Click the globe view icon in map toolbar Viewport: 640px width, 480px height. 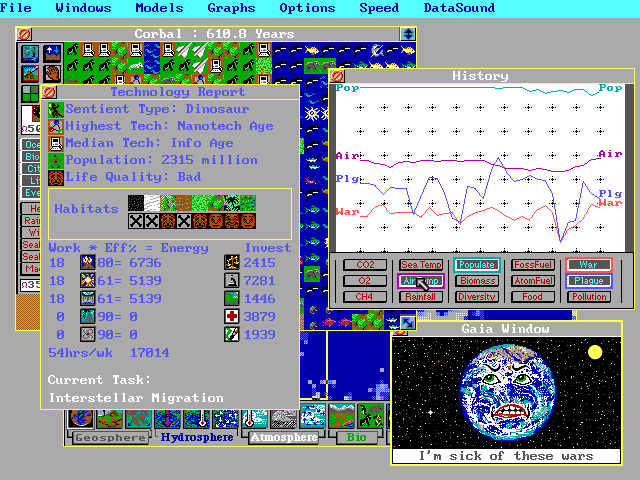tap(81, 418)
